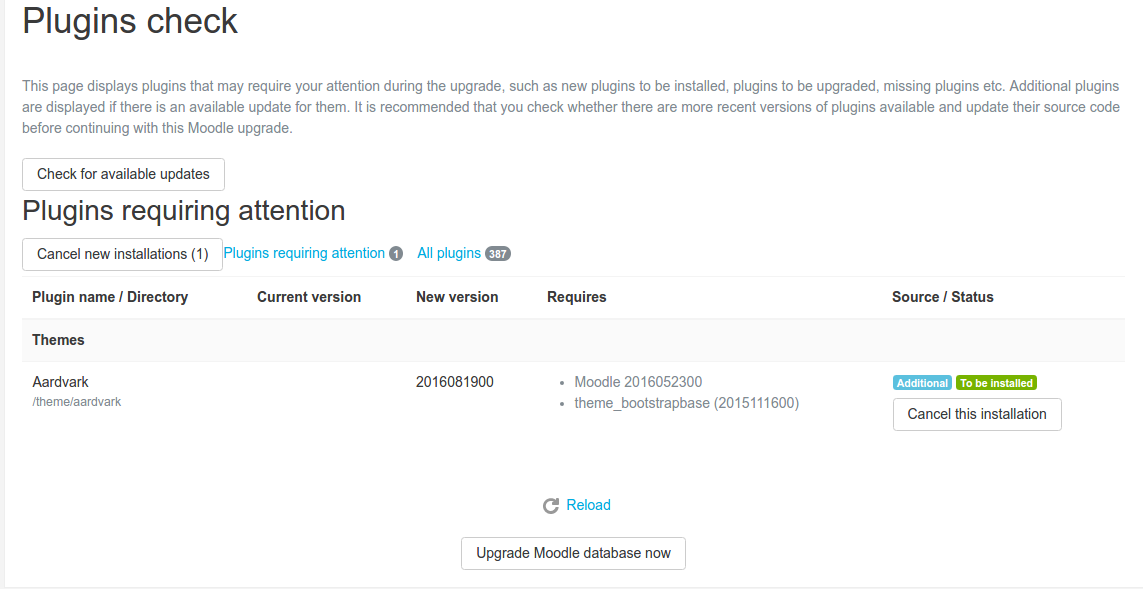
Task: Click the green To be installed label
Action: [x=996, y=383]
